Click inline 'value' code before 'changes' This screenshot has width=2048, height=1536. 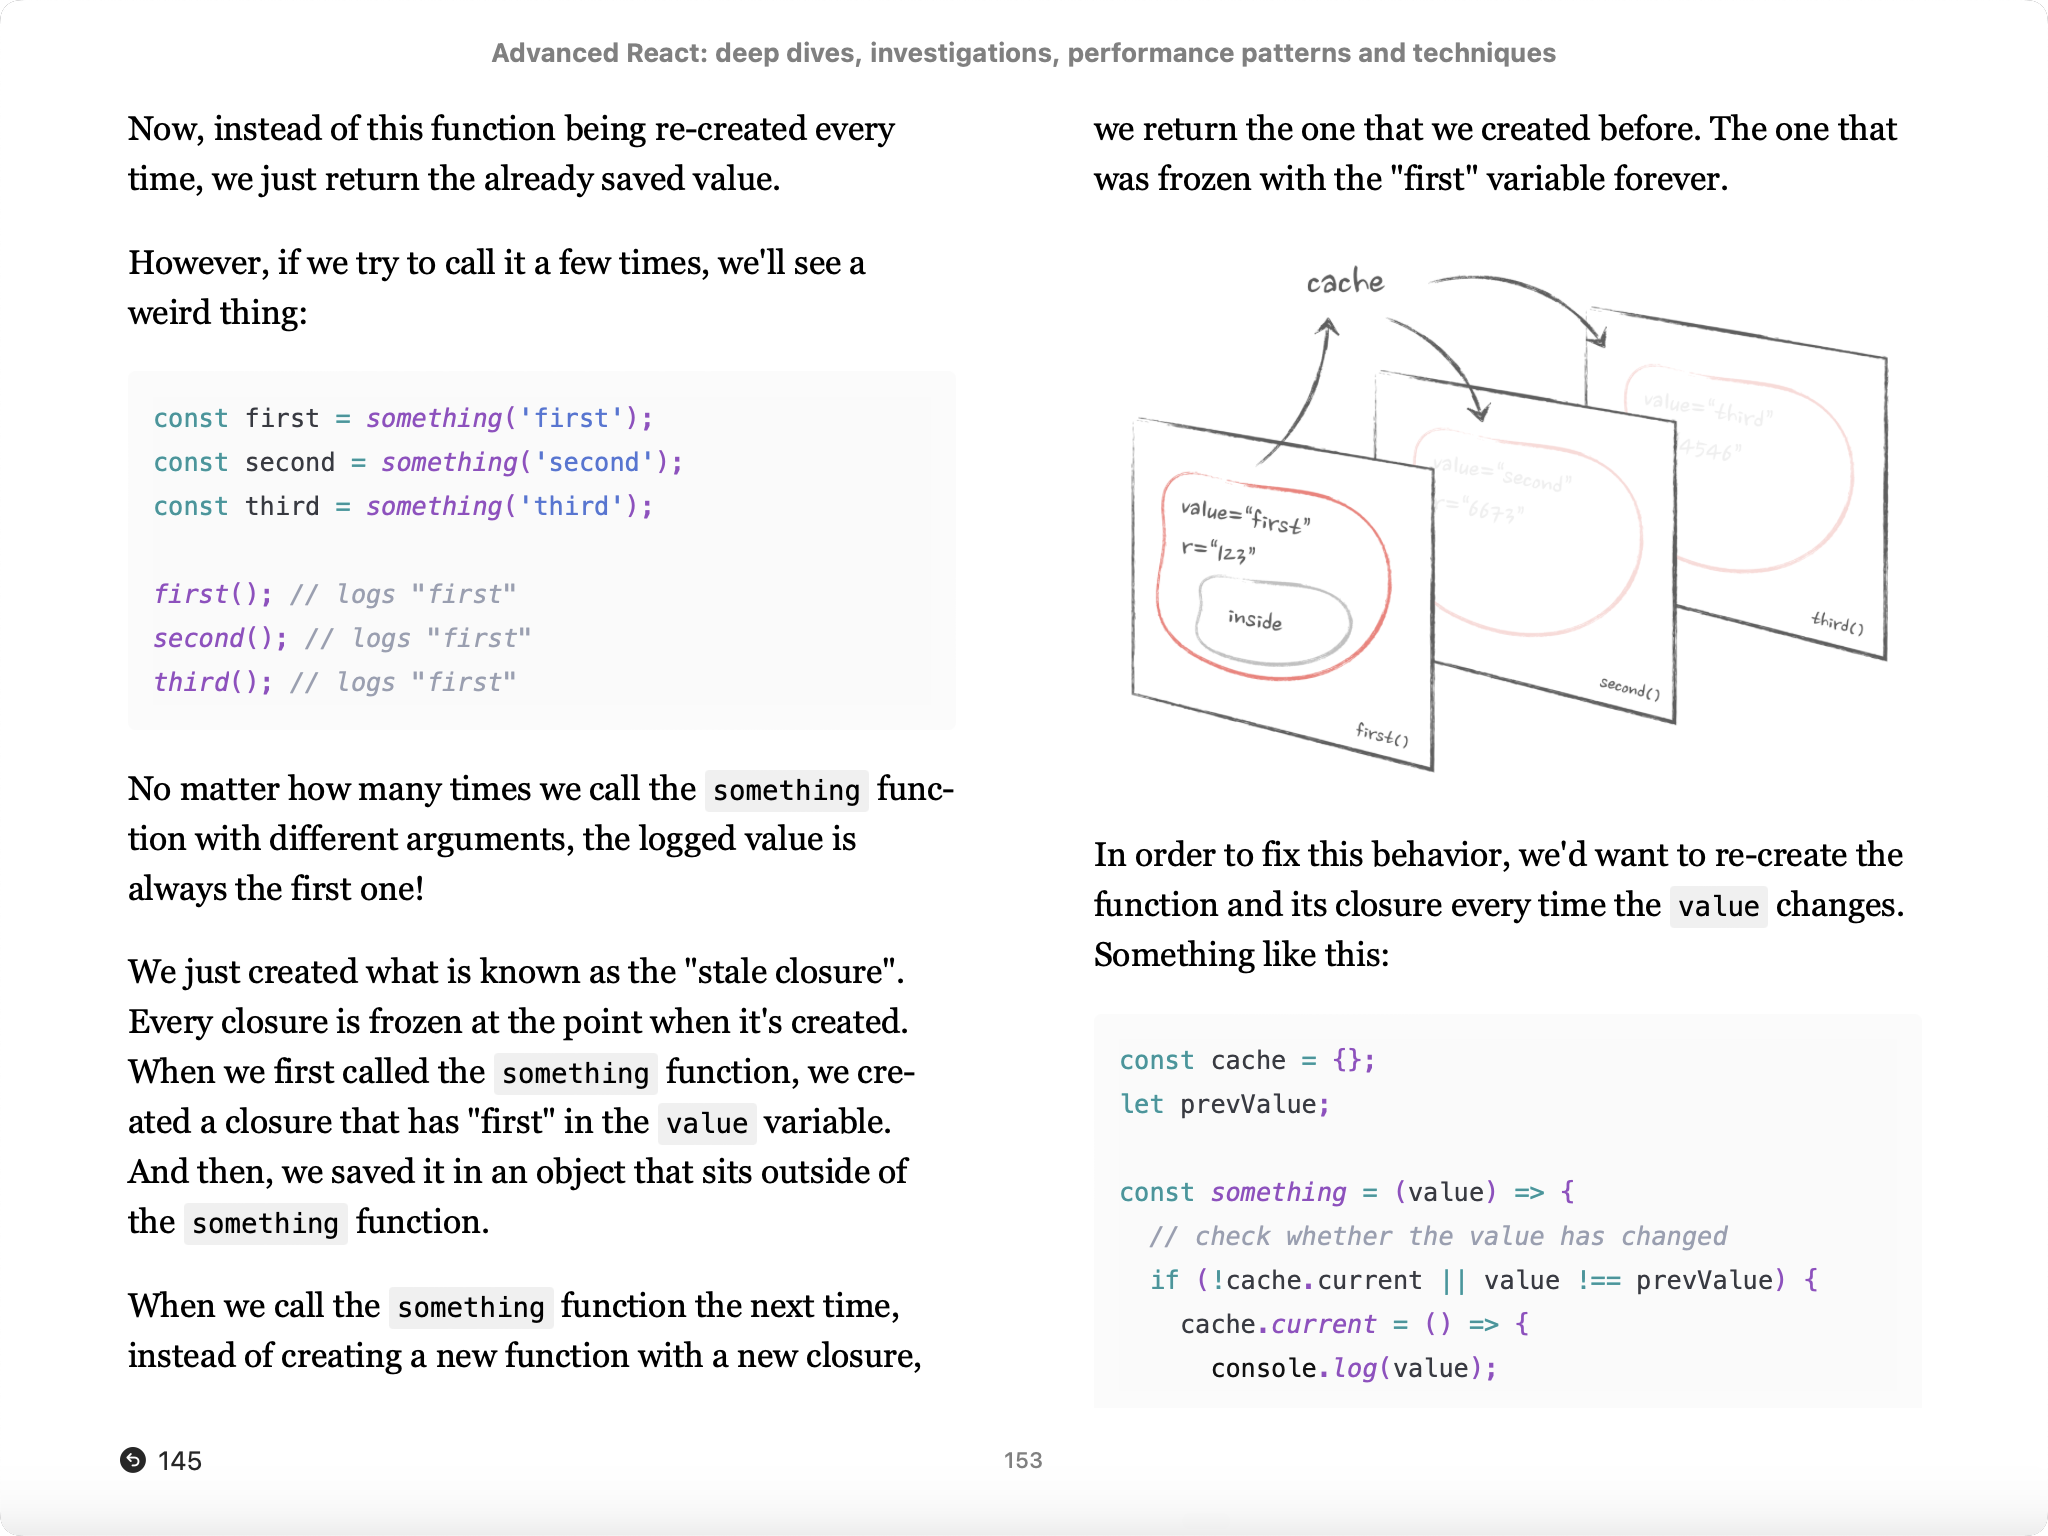click(x=1717, y=906)
